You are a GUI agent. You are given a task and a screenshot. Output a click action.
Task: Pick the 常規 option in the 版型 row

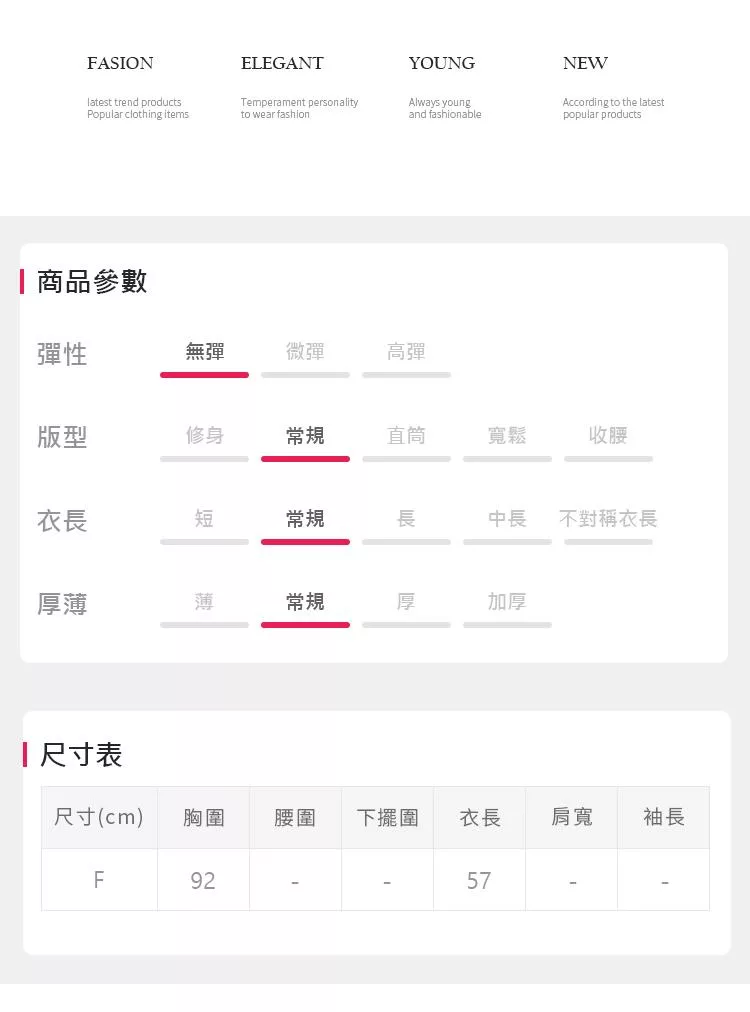[x=305, y=435]
